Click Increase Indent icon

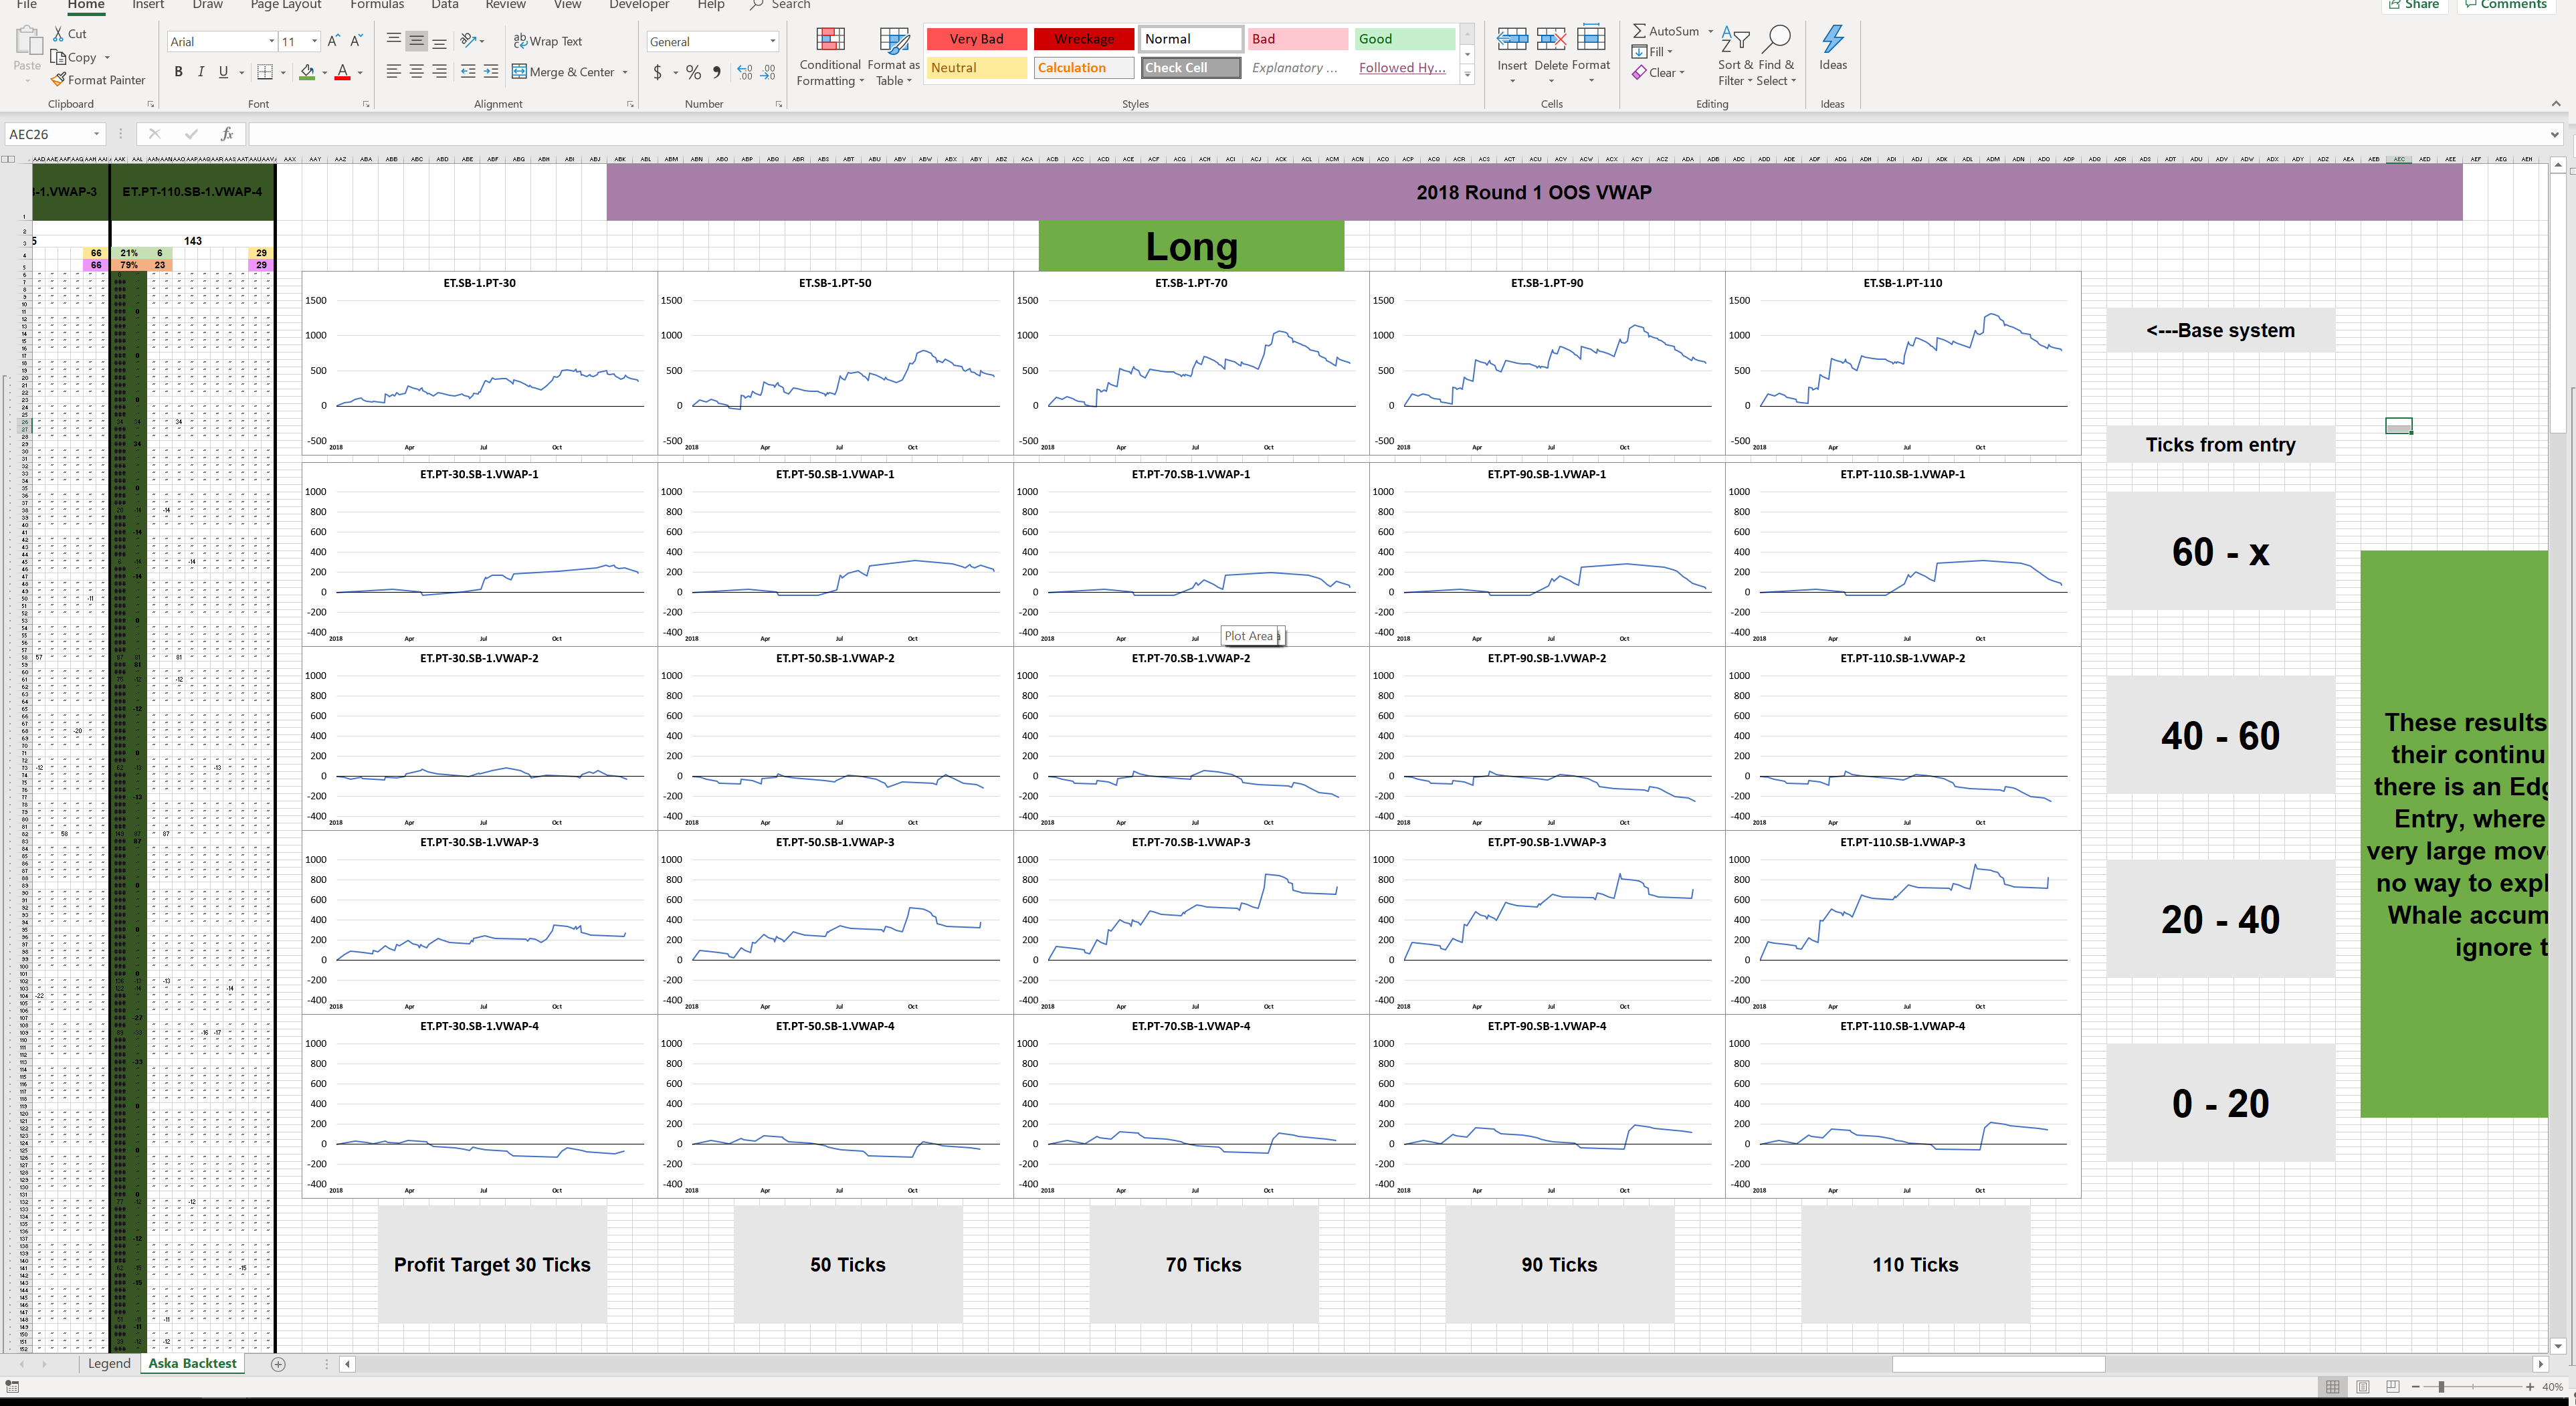[x=491, y=72]
